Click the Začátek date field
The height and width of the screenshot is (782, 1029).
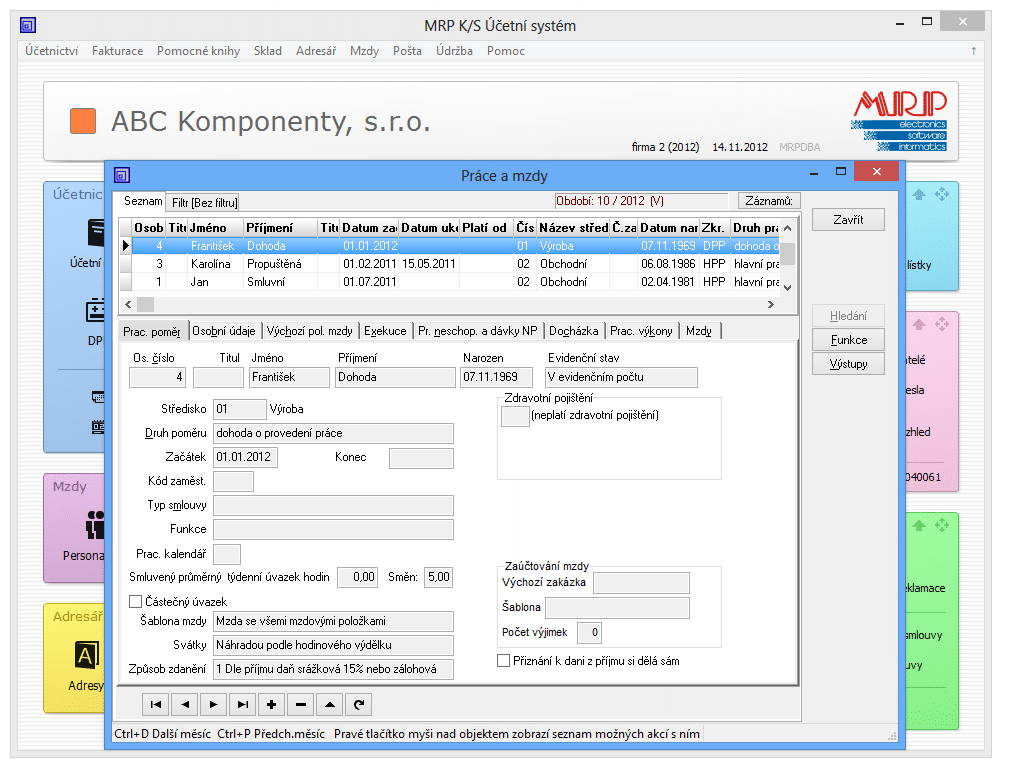[x=245, y=457]
